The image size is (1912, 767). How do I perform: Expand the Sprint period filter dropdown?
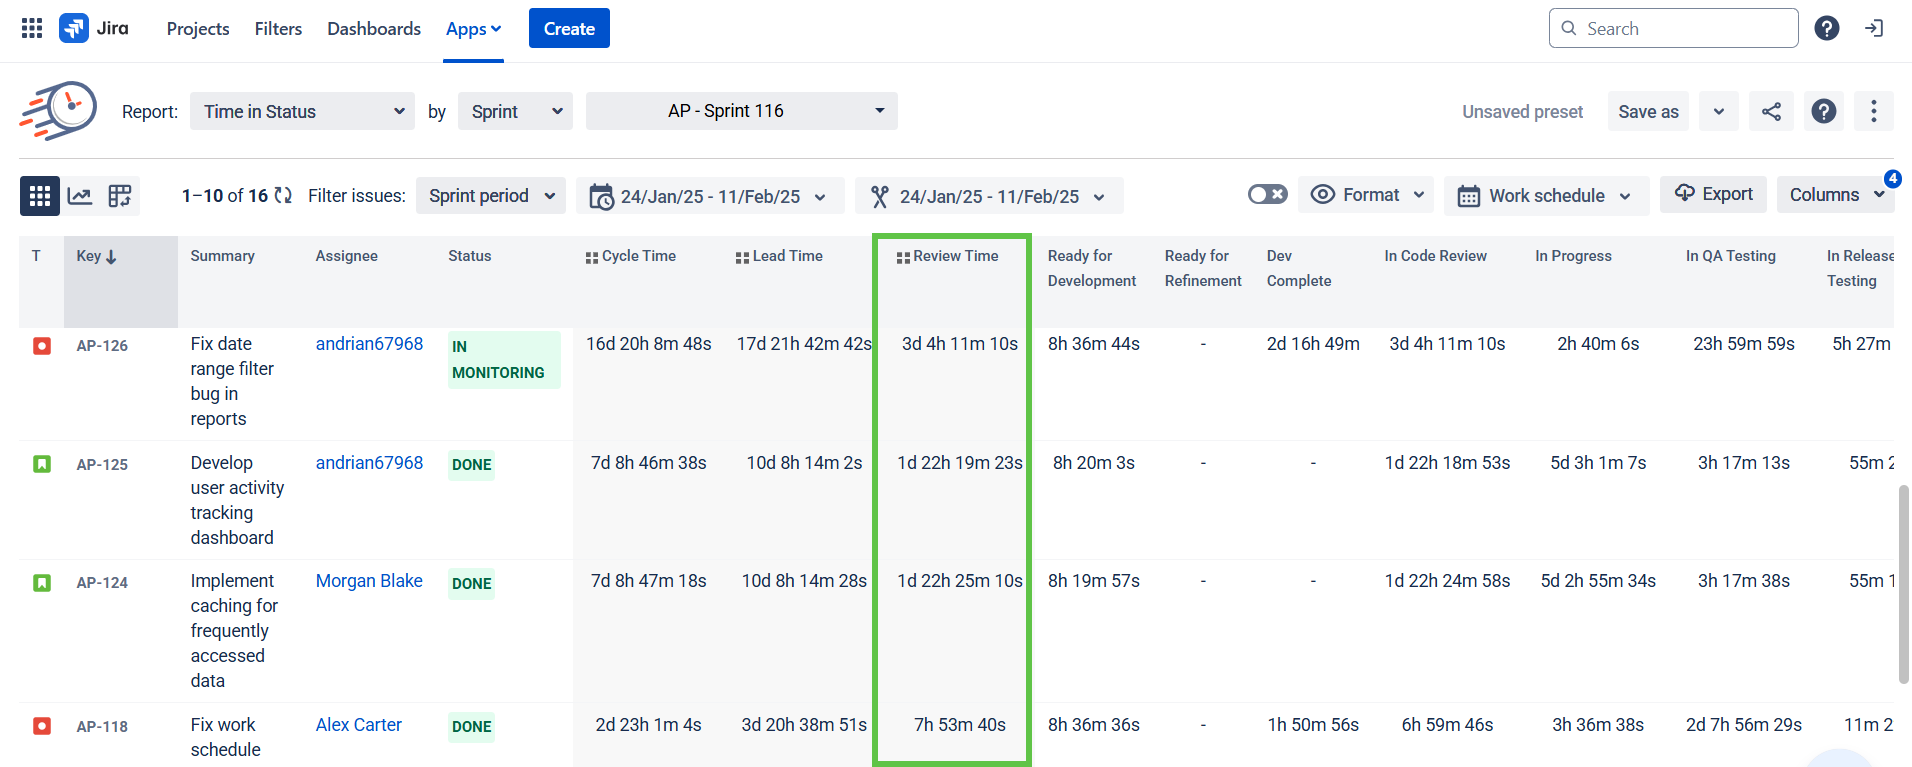coord(491,196)
